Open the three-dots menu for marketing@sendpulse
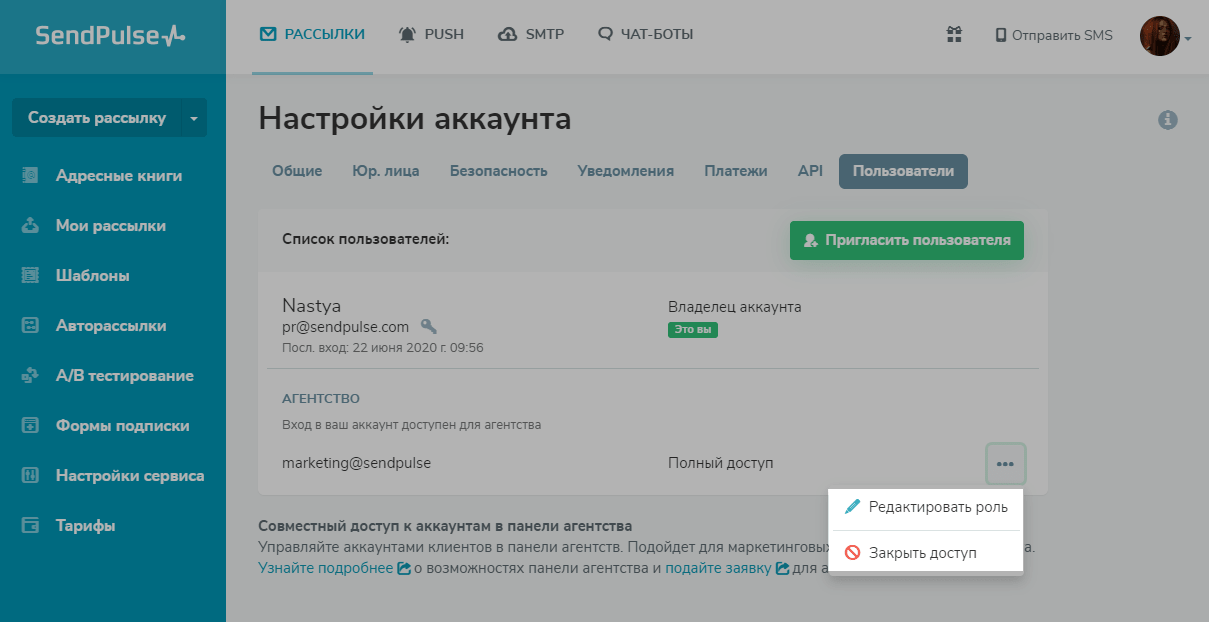The height and width of the screenshot is (622, 1209). [1005, 463]
